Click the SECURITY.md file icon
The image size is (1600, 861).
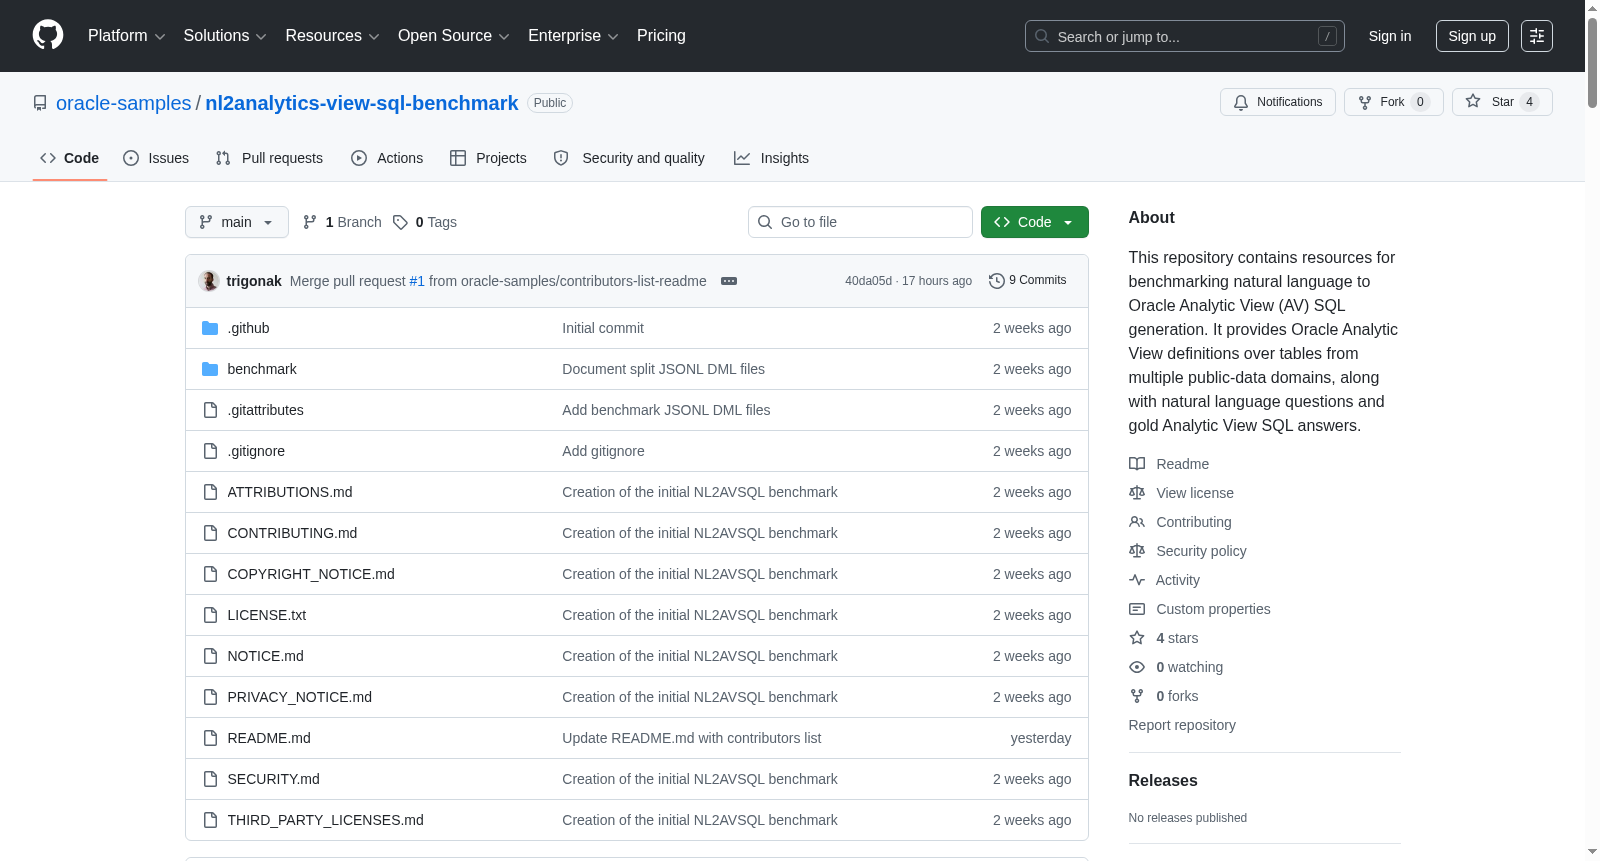(210, 779)
